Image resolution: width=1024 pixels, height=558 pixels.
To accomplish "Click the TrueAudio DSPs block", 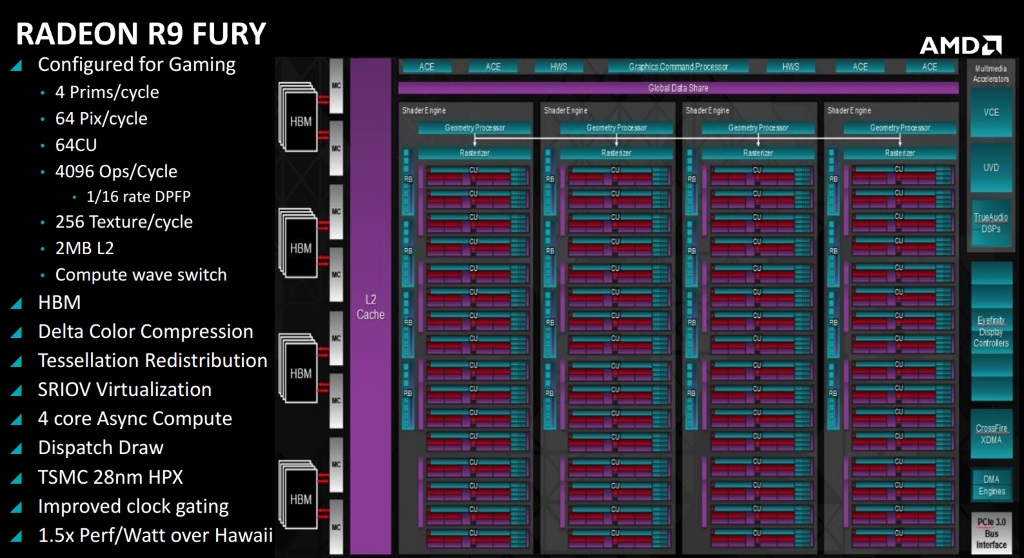I will pos(991,223).
